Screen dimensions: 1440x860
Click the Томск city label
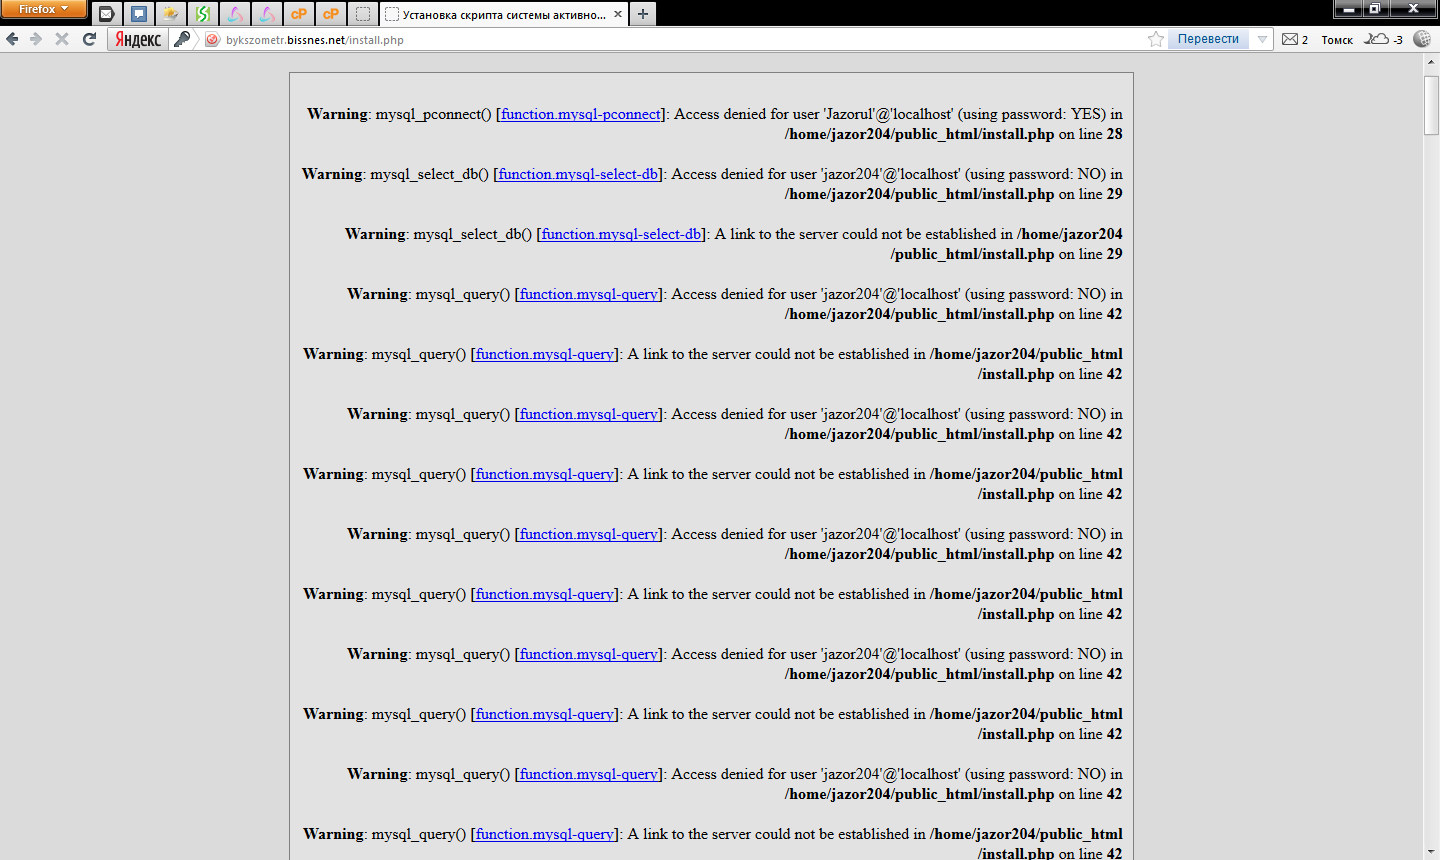tap(1337, 40)
